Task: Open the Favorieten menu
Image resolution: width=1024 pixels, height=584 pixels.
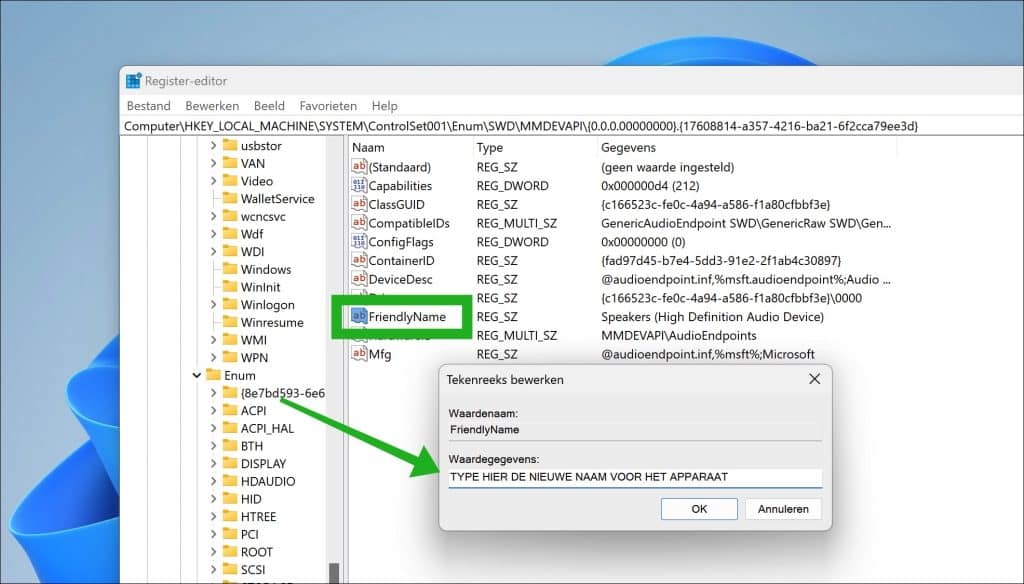Action: point(328,105)
